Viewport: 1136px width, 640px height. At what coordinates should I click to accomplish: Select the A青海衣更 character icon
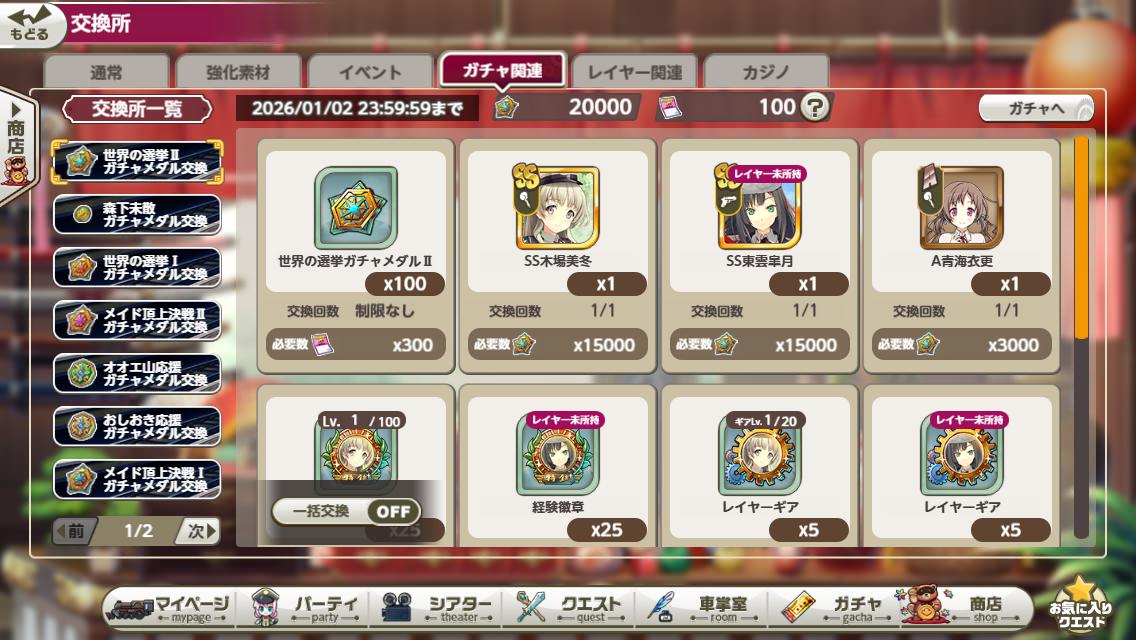961,207
